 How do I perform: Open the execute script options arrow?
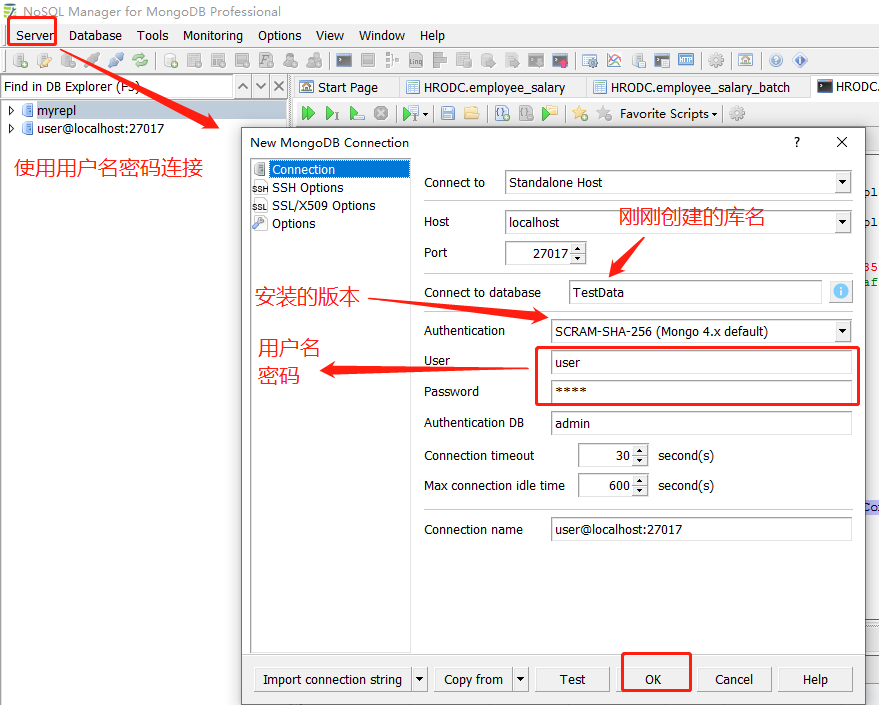425,114
